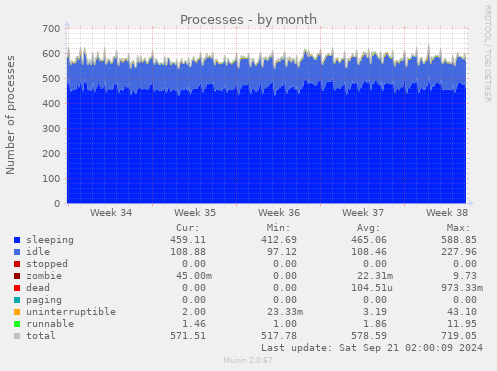Click the total current value 571.51
Viewport: 497px width, 371px height.
[188, 336]
